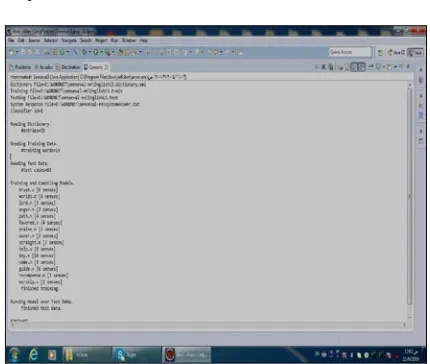Click the 'lord.n' senses line
The image size is (430, 364).
click(x=37, y=203)
